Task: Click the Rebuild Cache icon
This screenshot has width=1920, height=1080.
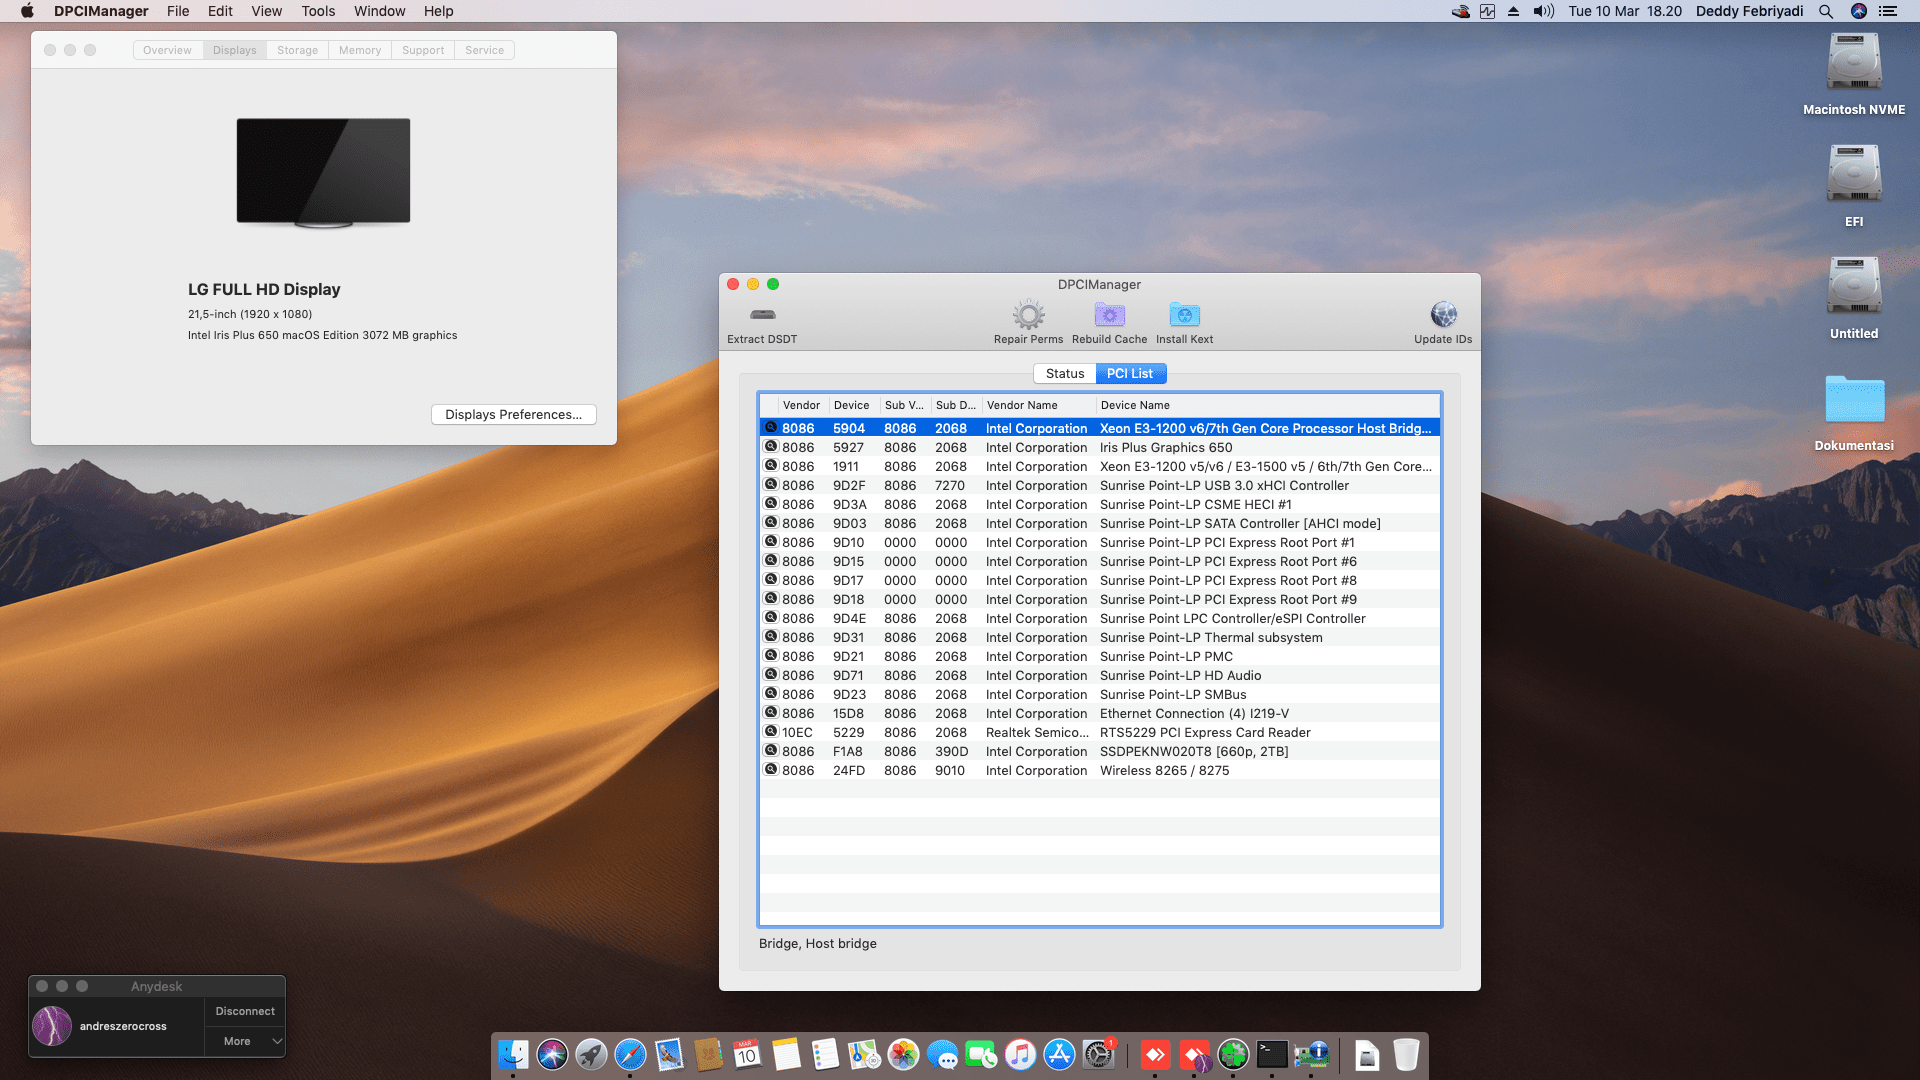Action: pyautogui.click(x=1109, y=315)
